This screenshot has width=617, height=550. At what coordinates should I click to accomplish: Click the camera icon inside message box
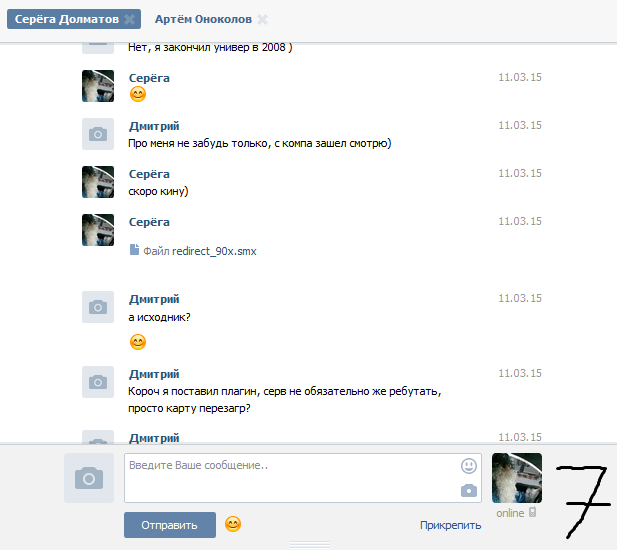[x=469, y=491]
